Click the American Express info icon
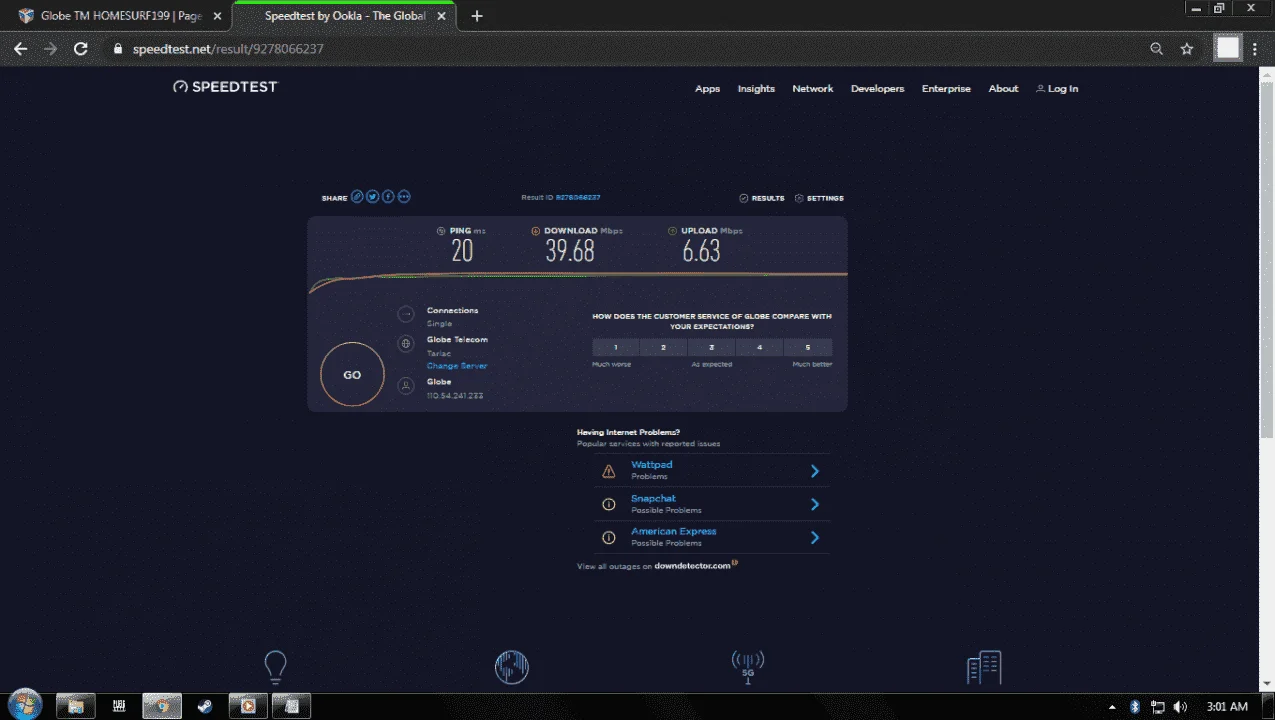This screenshot has height=720, width=1275. click(608, 537)
